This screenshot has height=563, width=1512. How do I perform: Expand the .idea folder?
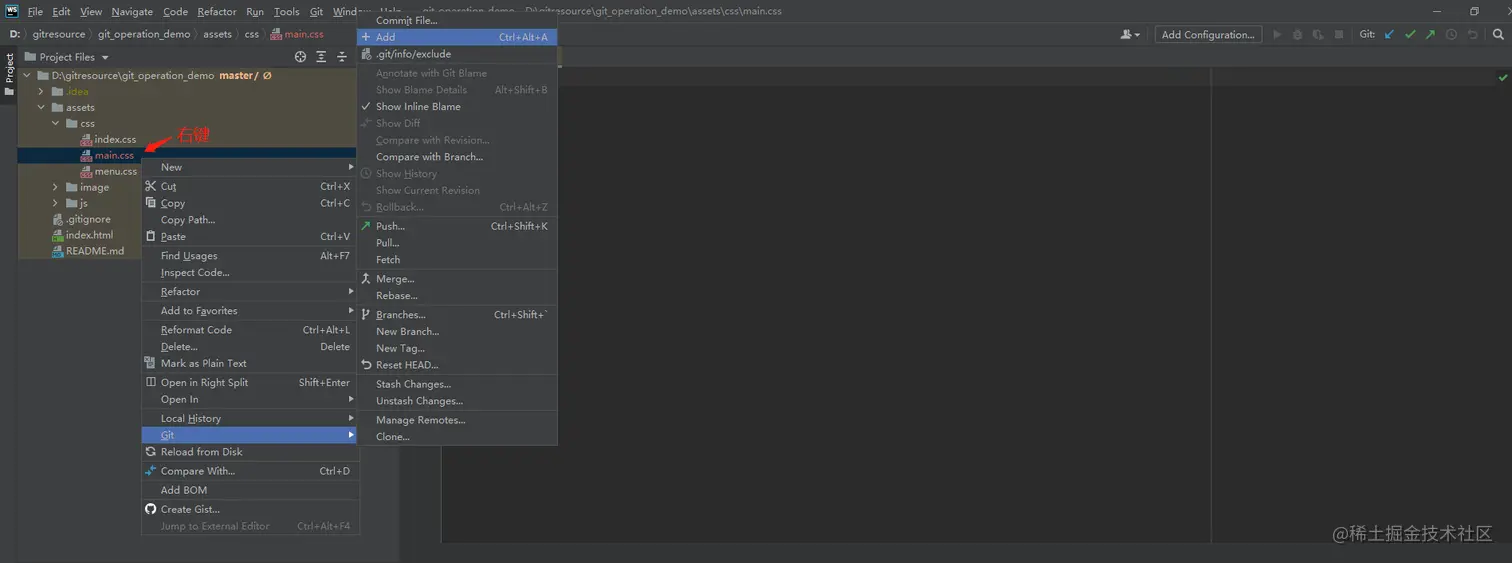(x=41, y=91)
